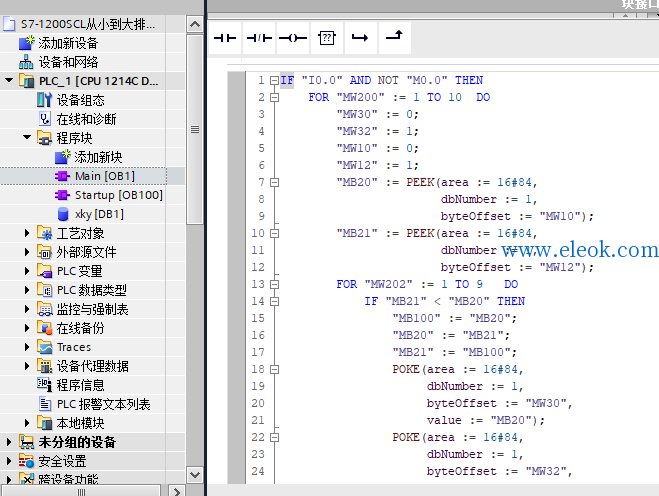
Task: Click the program info icon
Action: click(x=44, y=385)
